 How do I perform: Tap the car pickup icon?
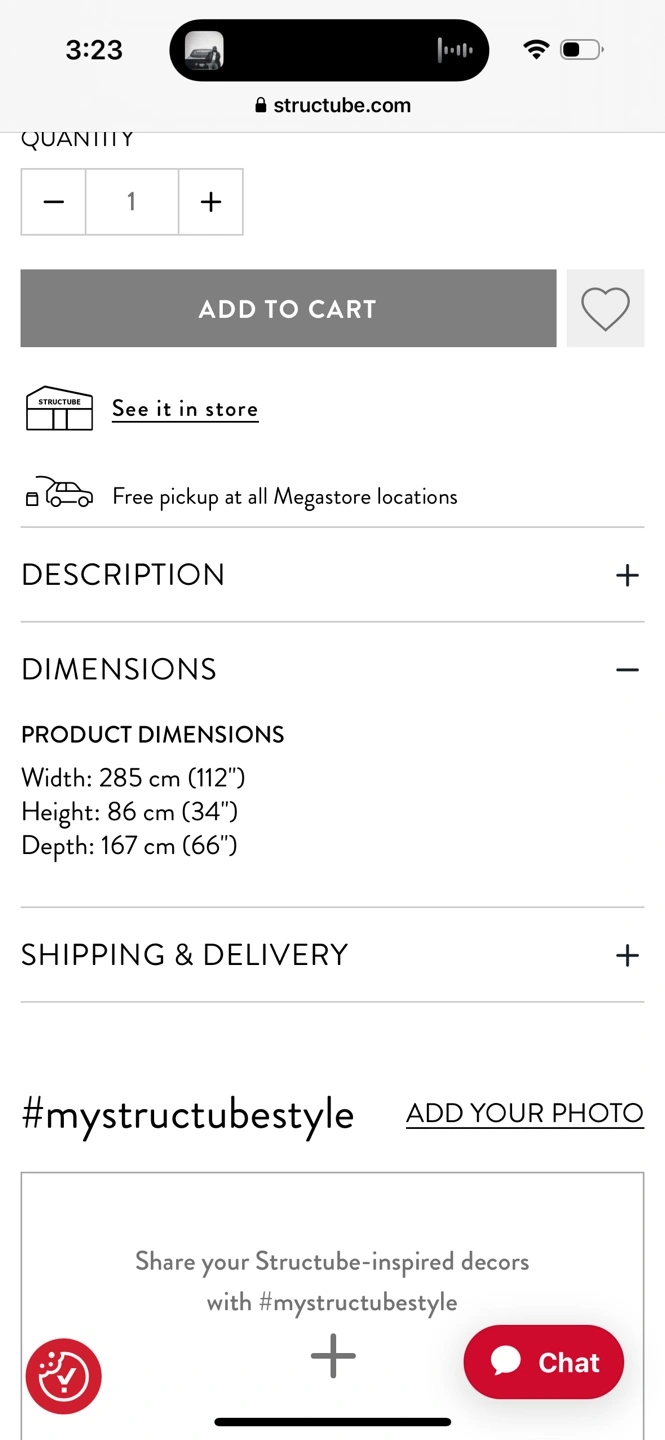tap(60, 493)
